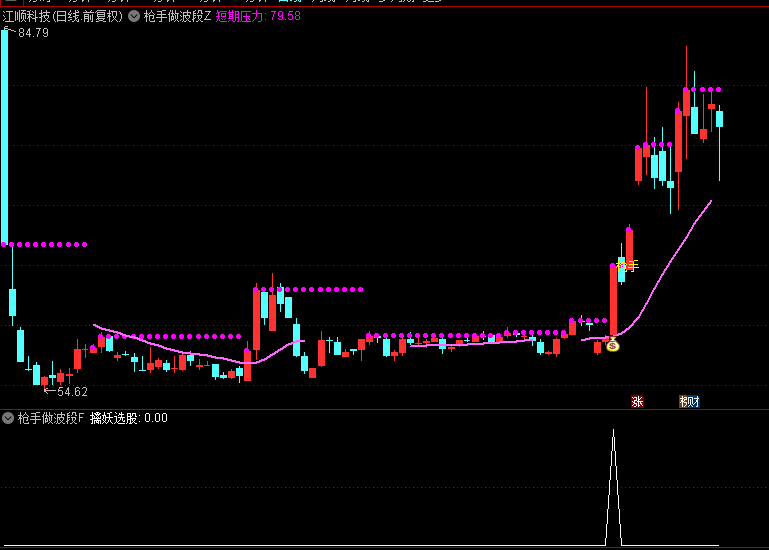
Task: Open indicator dropdown beside 江顺科技 title
Action: coord(134,17)
